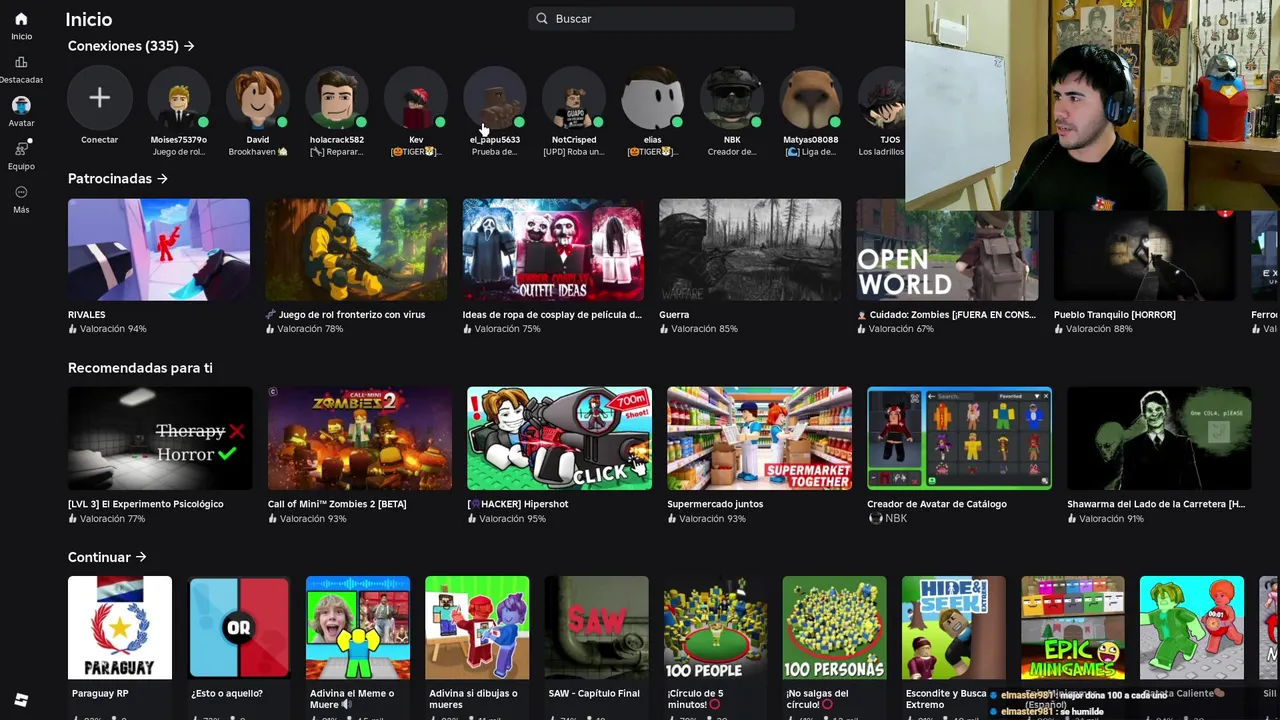
Task: Open the ¿Esto o aquello? game tile
Action: tap(239, 628)
